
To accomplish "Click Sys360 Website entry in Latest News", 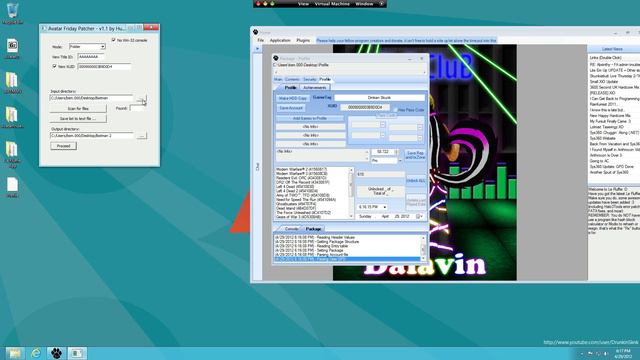I will [x=602, y=138].
